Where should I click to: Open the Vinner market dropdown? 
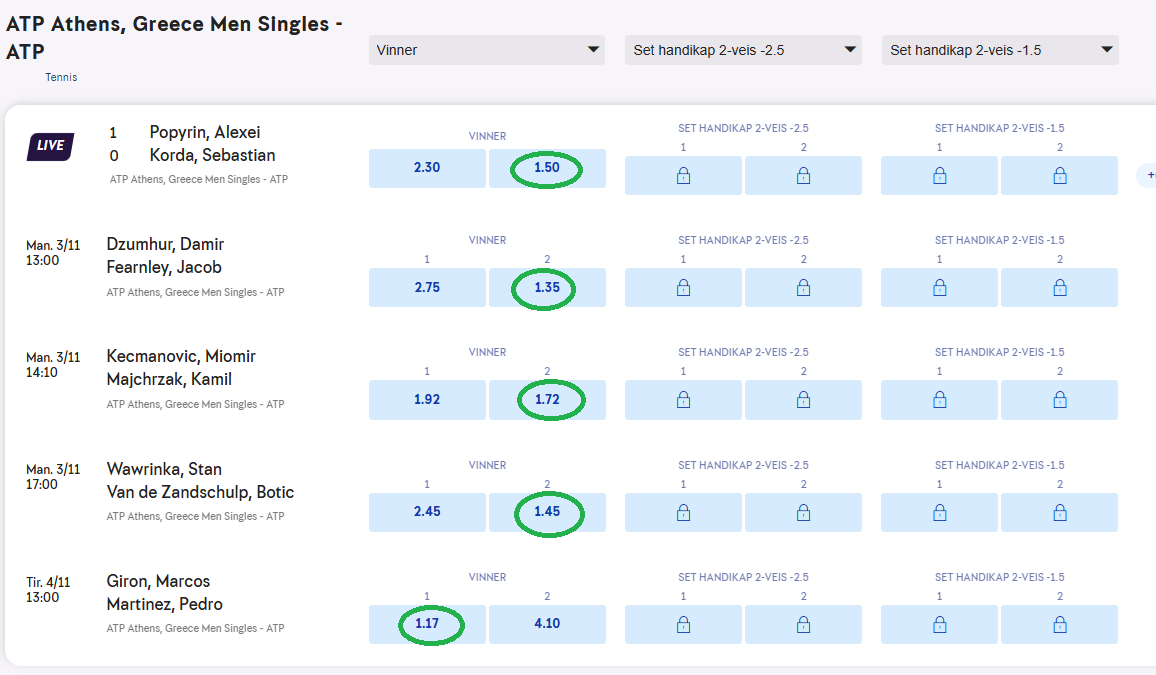pyautogui.click(x=486, y=50)
